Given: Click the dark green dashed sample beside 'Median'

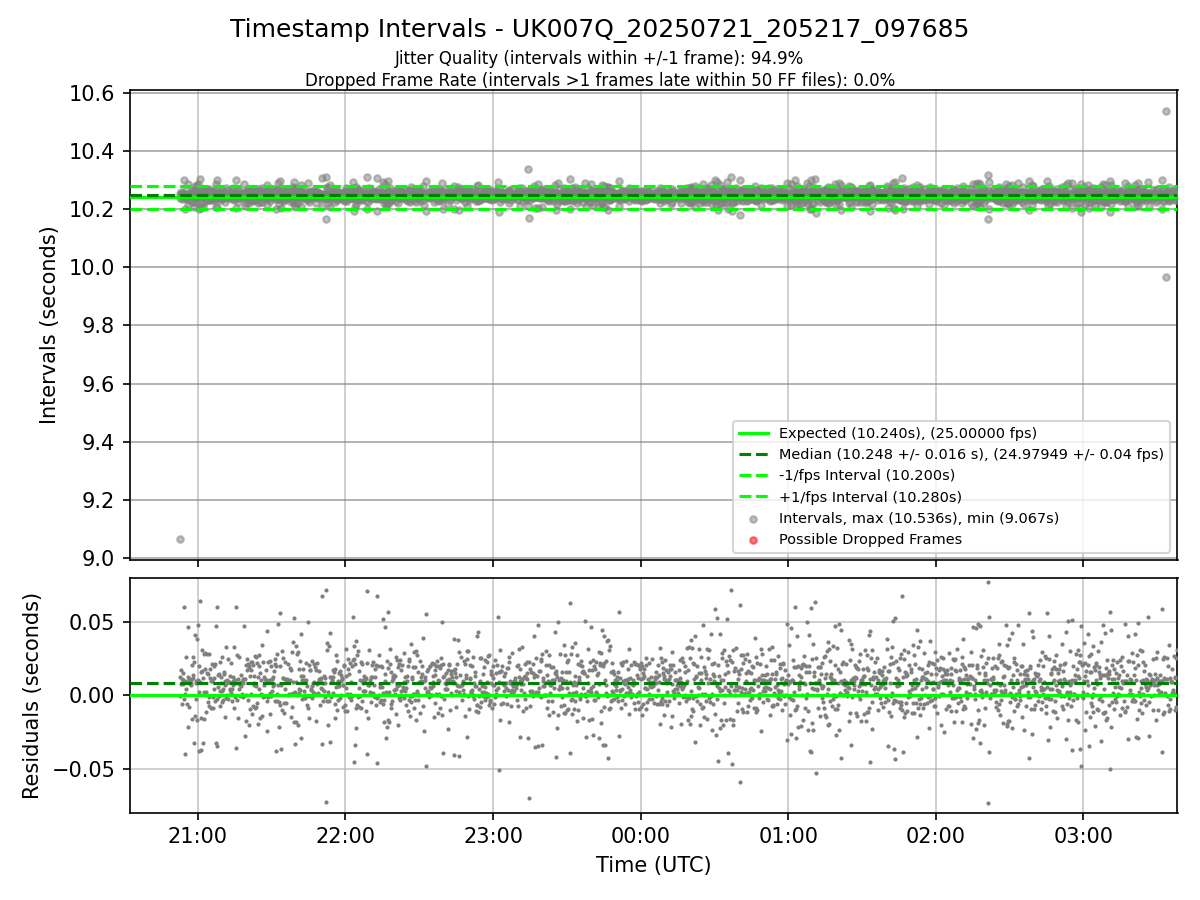Looking at the screenshot, I should 754,455.
